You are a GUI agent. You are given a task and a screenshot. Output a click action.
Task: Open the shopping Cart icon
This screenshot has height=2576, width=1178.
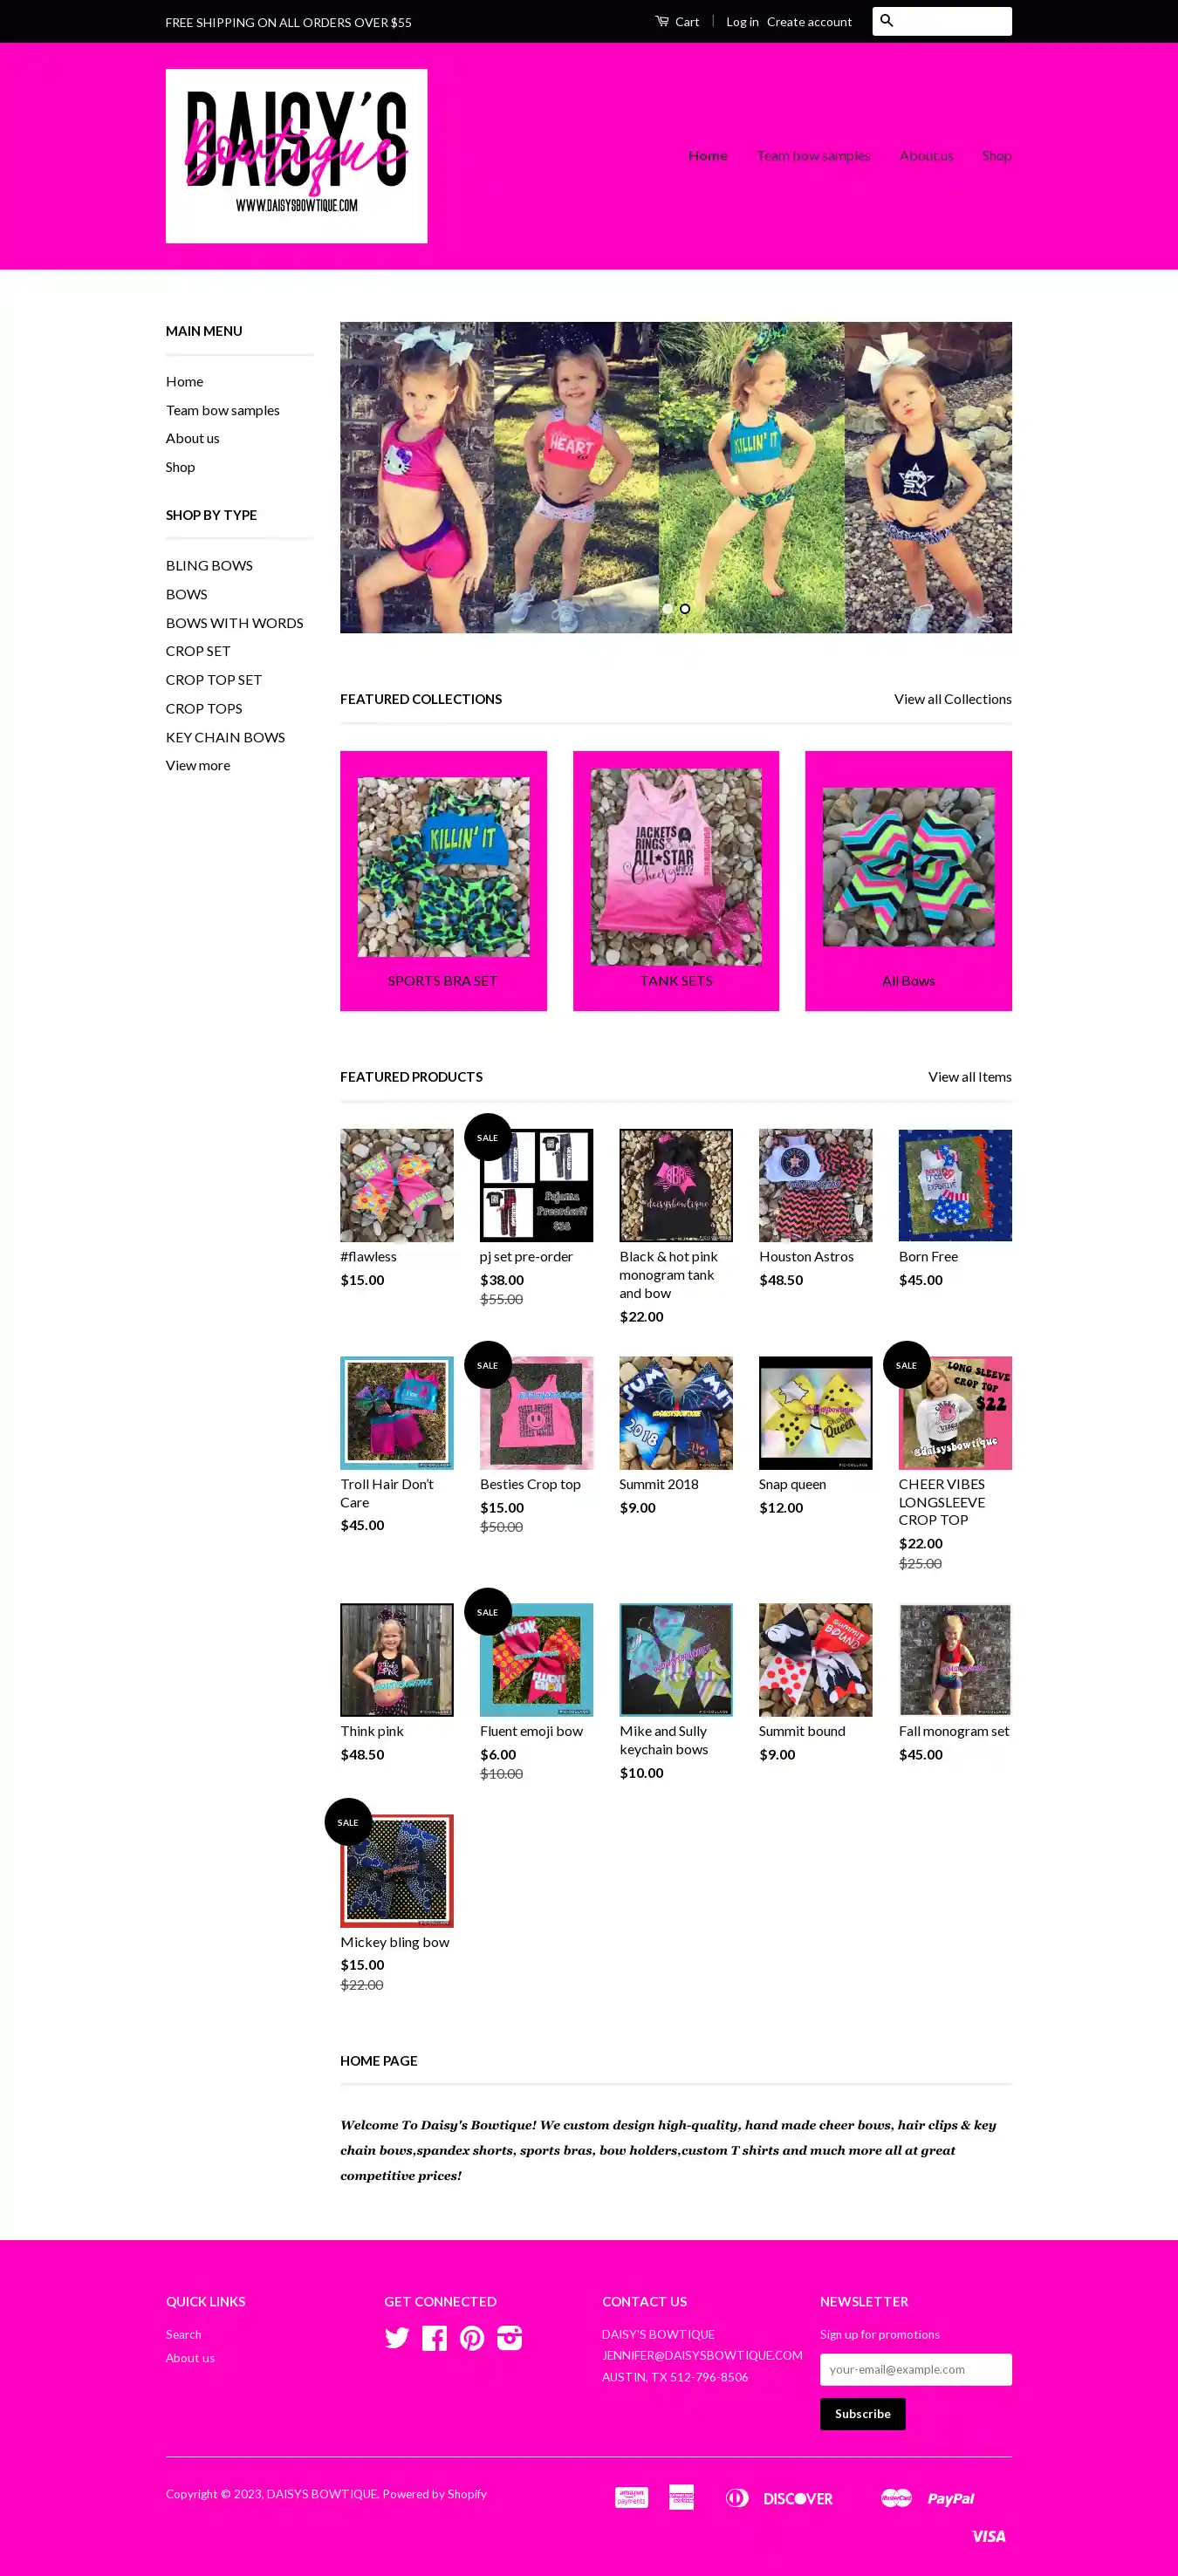pyautogui.click(x=662, y=21)
